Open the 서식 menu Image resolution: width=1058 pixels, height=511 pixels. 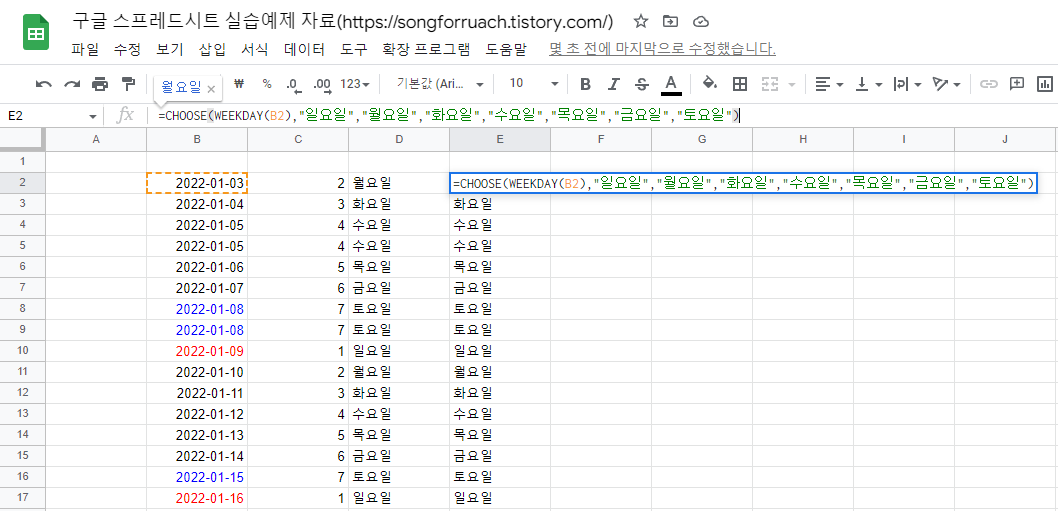[254, 49]
